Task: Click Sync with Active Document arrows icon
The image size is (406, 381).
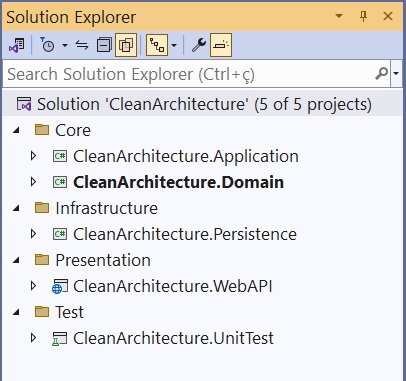Action: [x=82, y=45]
